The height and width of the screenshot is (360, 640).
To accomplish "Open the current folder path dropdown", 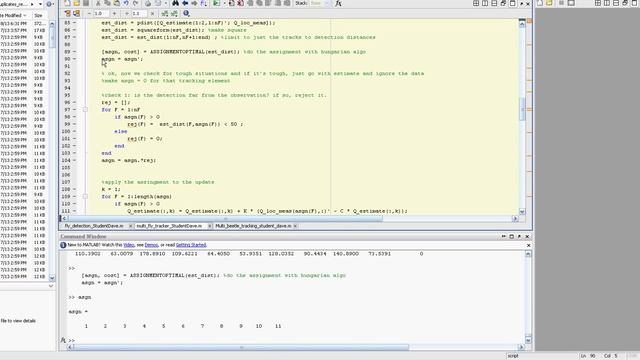I will (x=40, y=4).
